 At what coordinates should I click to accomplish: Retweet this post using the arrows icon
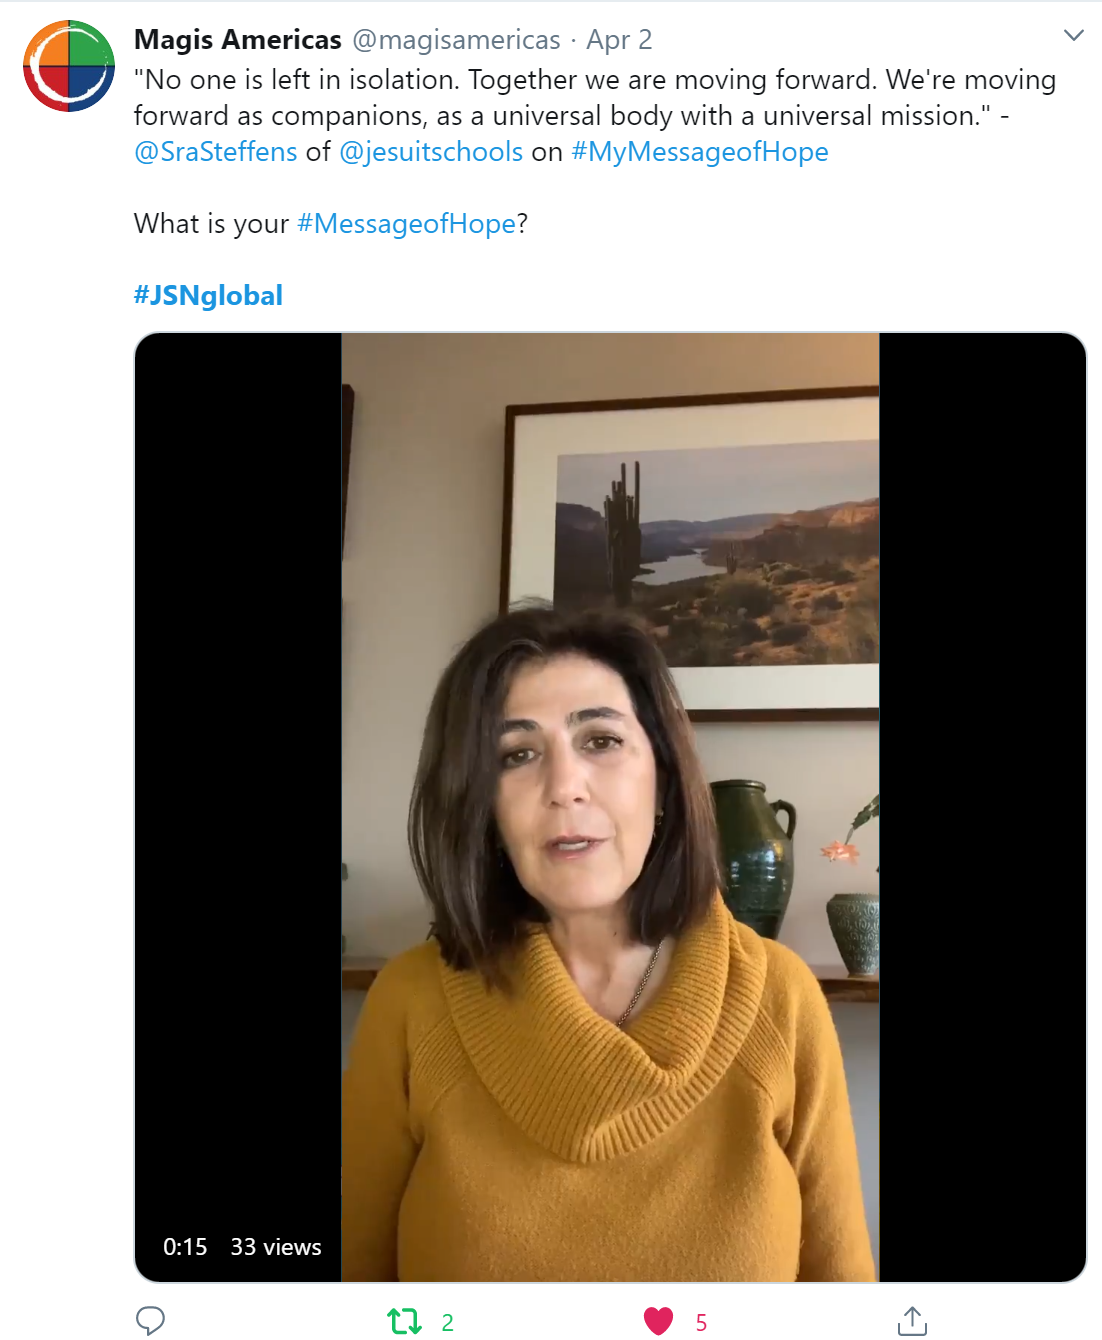tap(405, 1321)
